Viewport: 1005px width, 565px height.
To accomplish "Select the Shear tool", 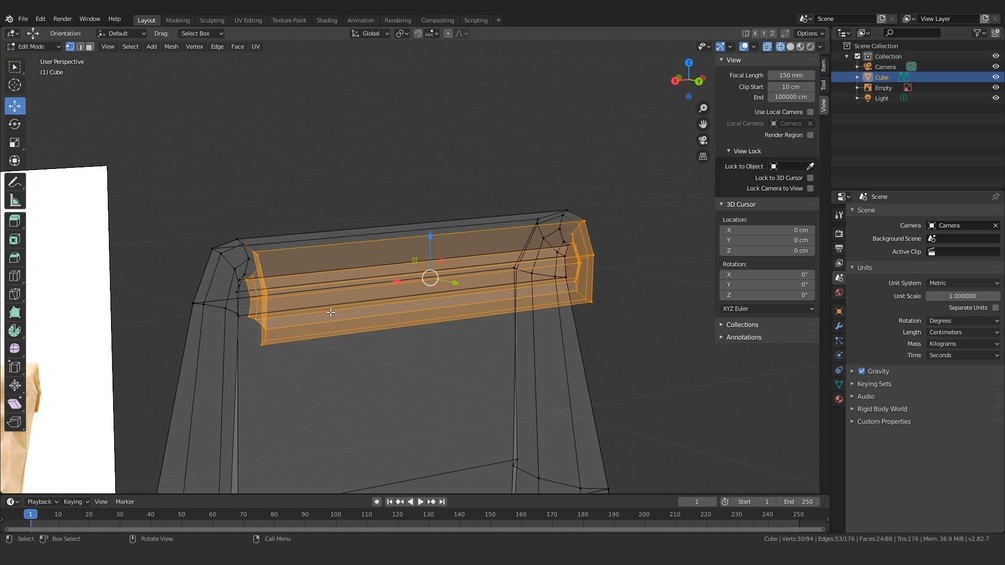I will [x=15, y=404].
